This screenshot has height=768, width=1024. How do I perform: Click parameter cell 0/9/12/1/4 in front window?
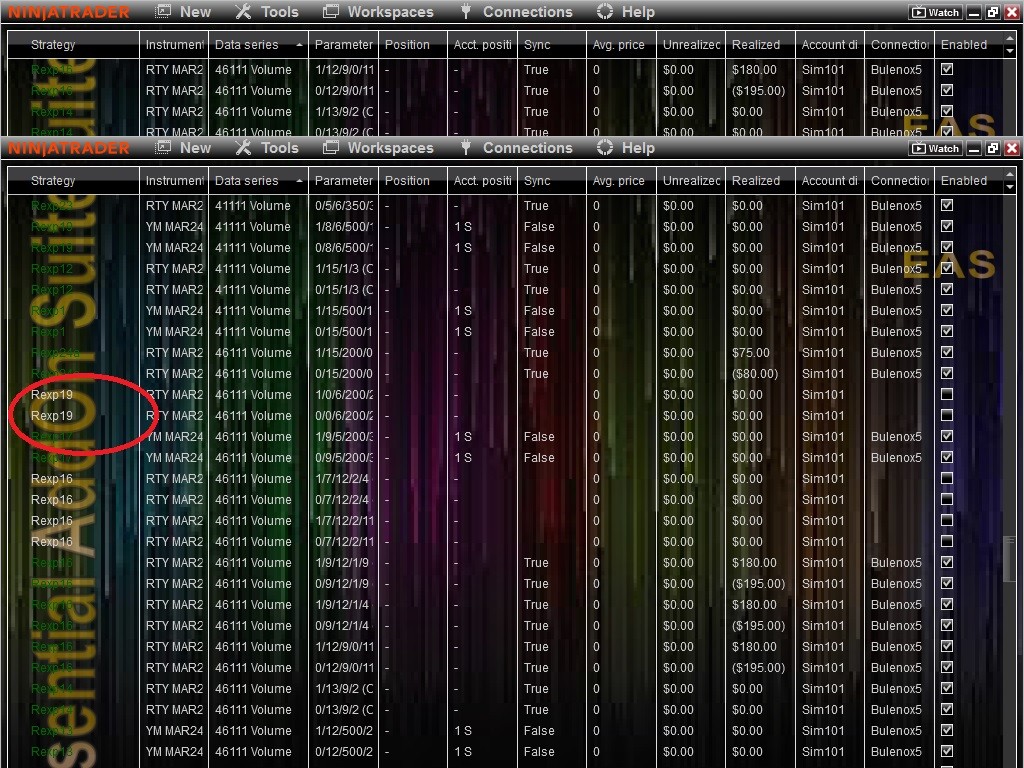click(344, 626)
